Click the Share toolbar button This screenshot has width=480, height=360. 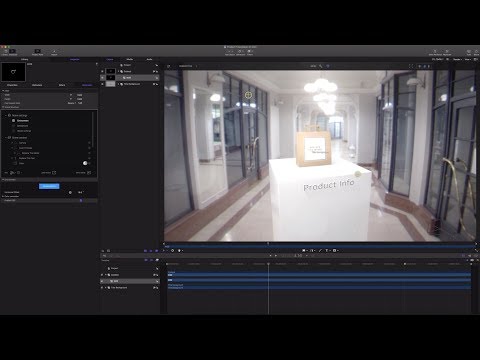(476, 52)
